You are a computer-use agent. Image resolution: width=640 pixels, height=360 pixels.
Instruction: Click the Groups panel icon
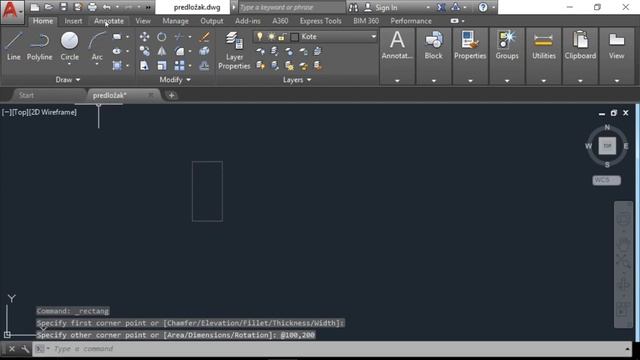[507, 41]
